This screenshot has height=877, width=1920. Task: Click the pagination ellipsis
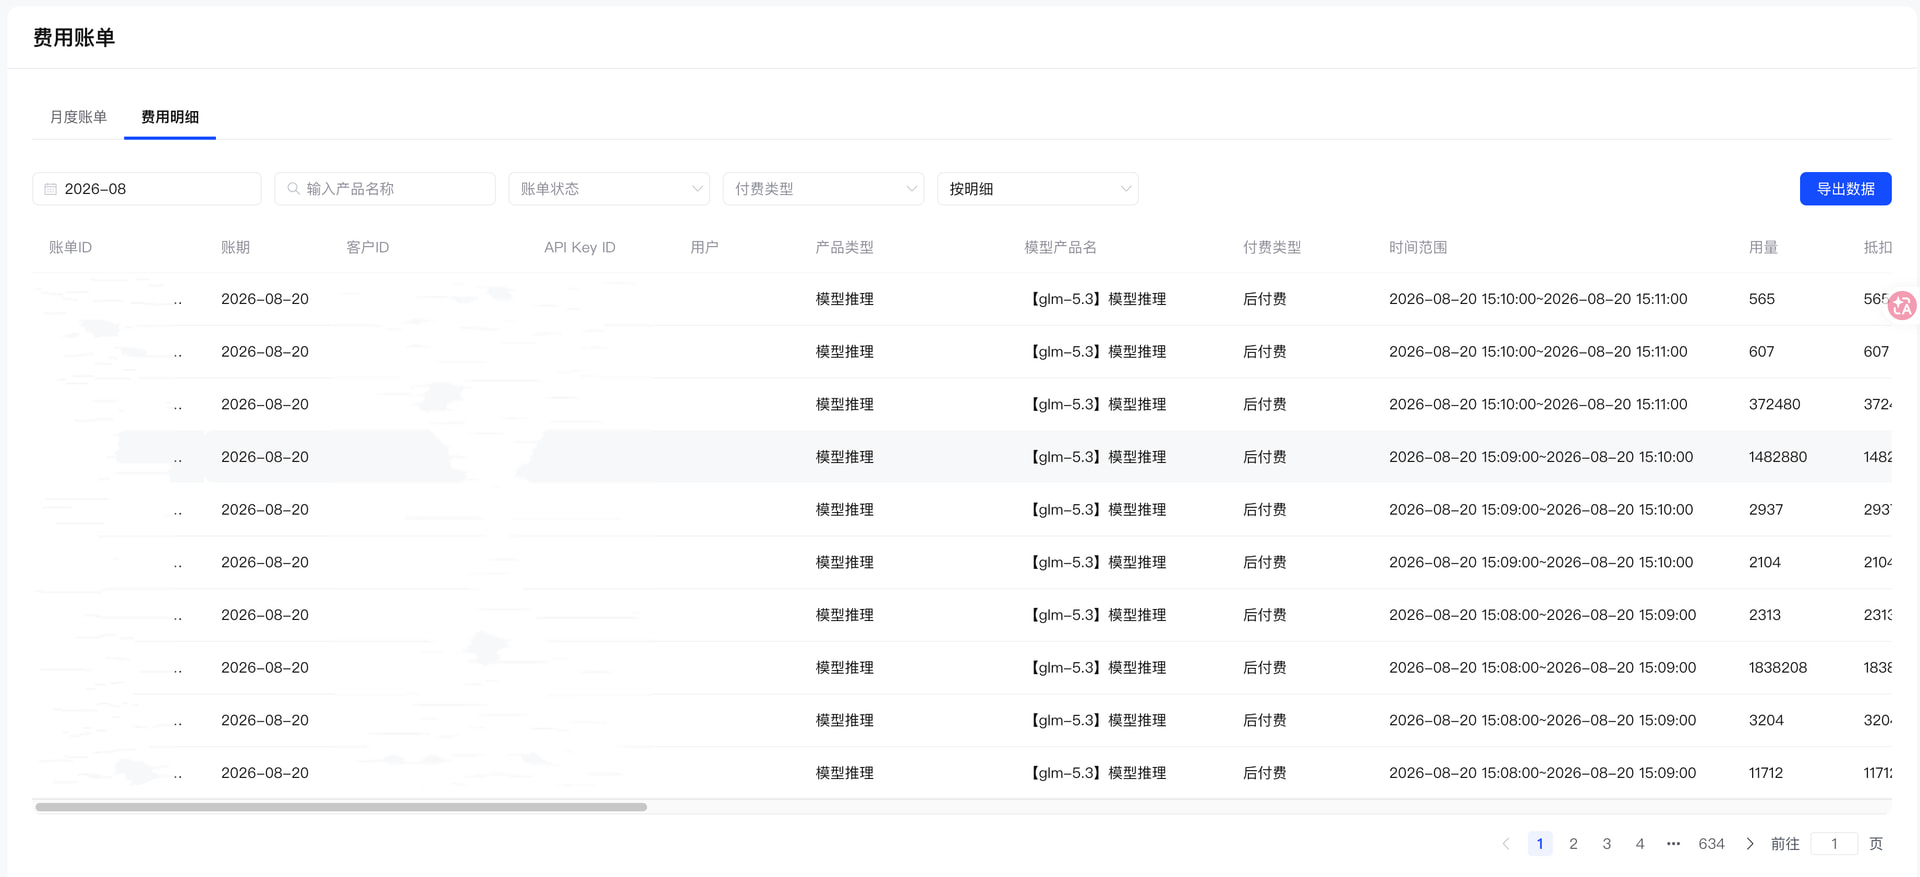click(1673, 844)
